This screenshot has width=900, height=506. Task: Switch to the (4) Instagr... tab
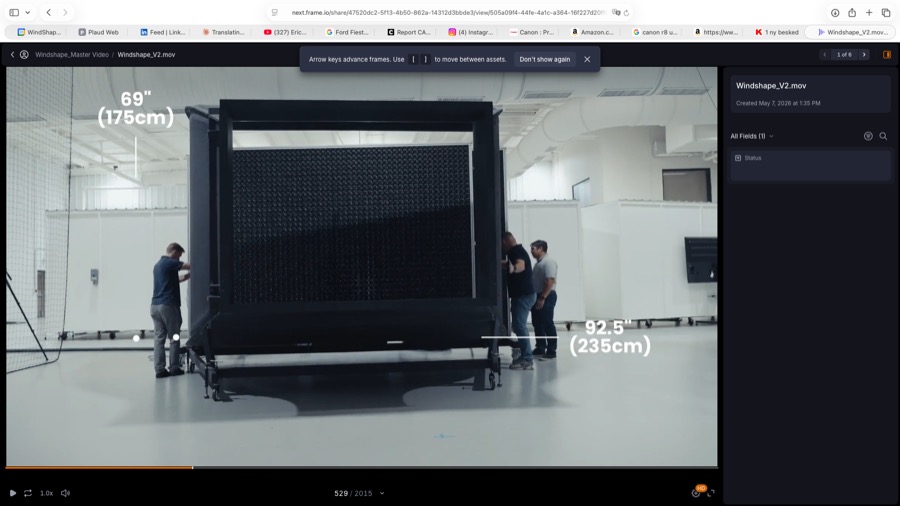pos(471,32)
